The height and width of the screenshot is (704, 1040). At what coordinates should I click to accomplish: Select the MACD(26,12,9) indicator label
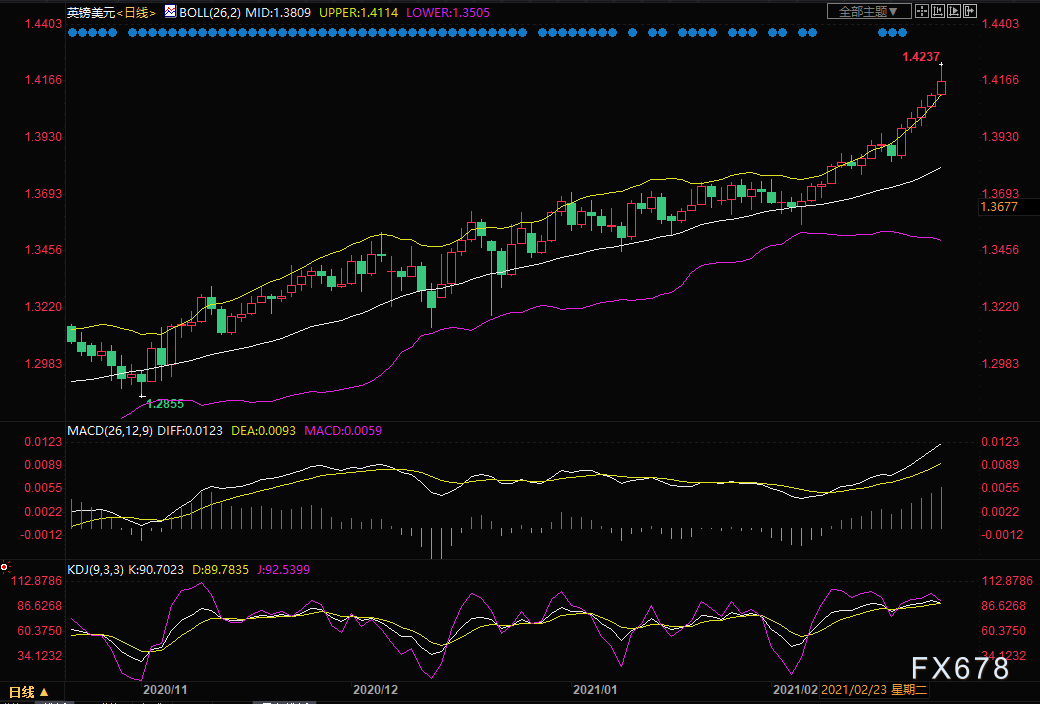coord(109,431)
